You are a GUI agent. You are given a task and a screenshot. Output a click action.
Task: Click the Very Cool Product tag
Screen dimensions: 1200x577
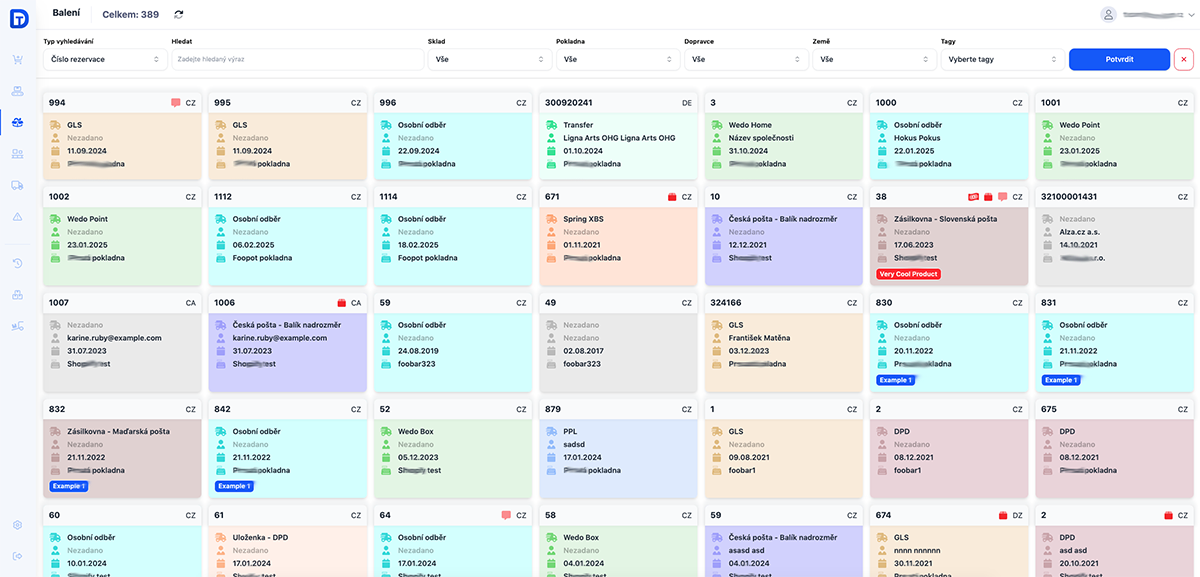908,274
